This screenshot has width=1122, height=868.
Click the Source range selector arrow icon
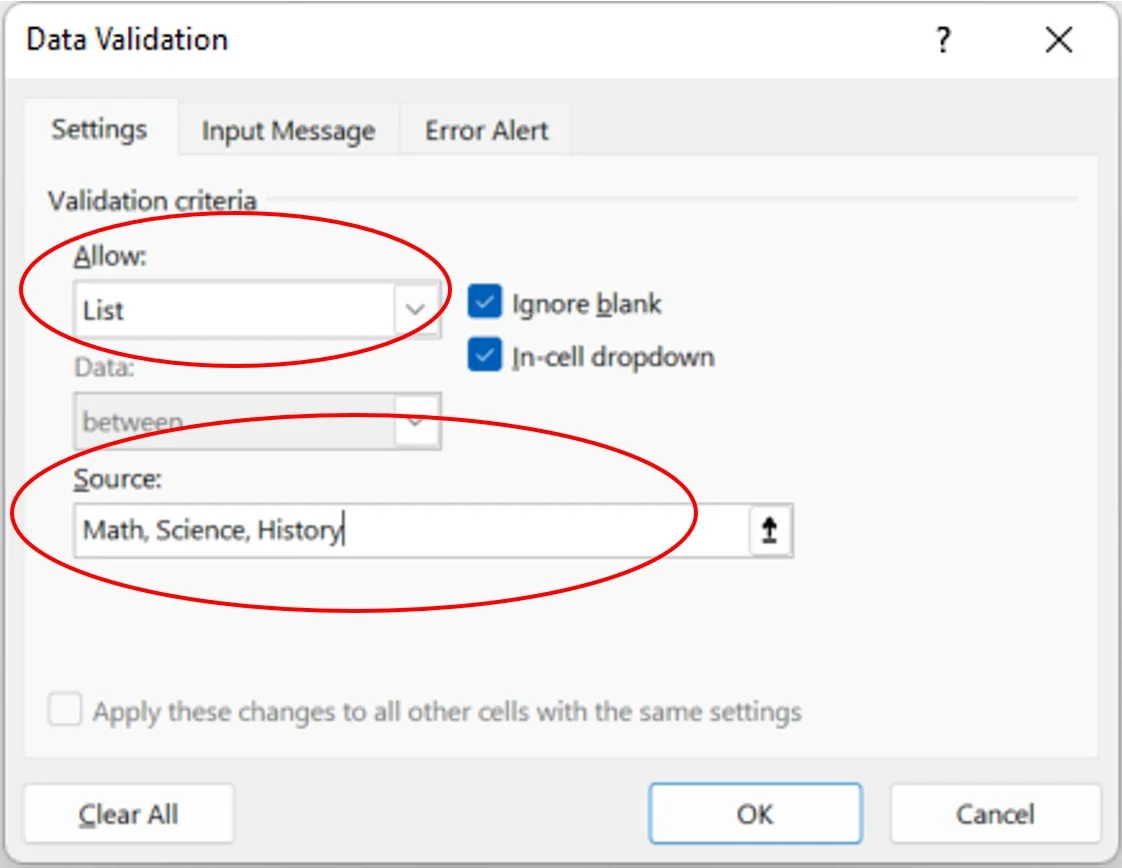(770, 531)
